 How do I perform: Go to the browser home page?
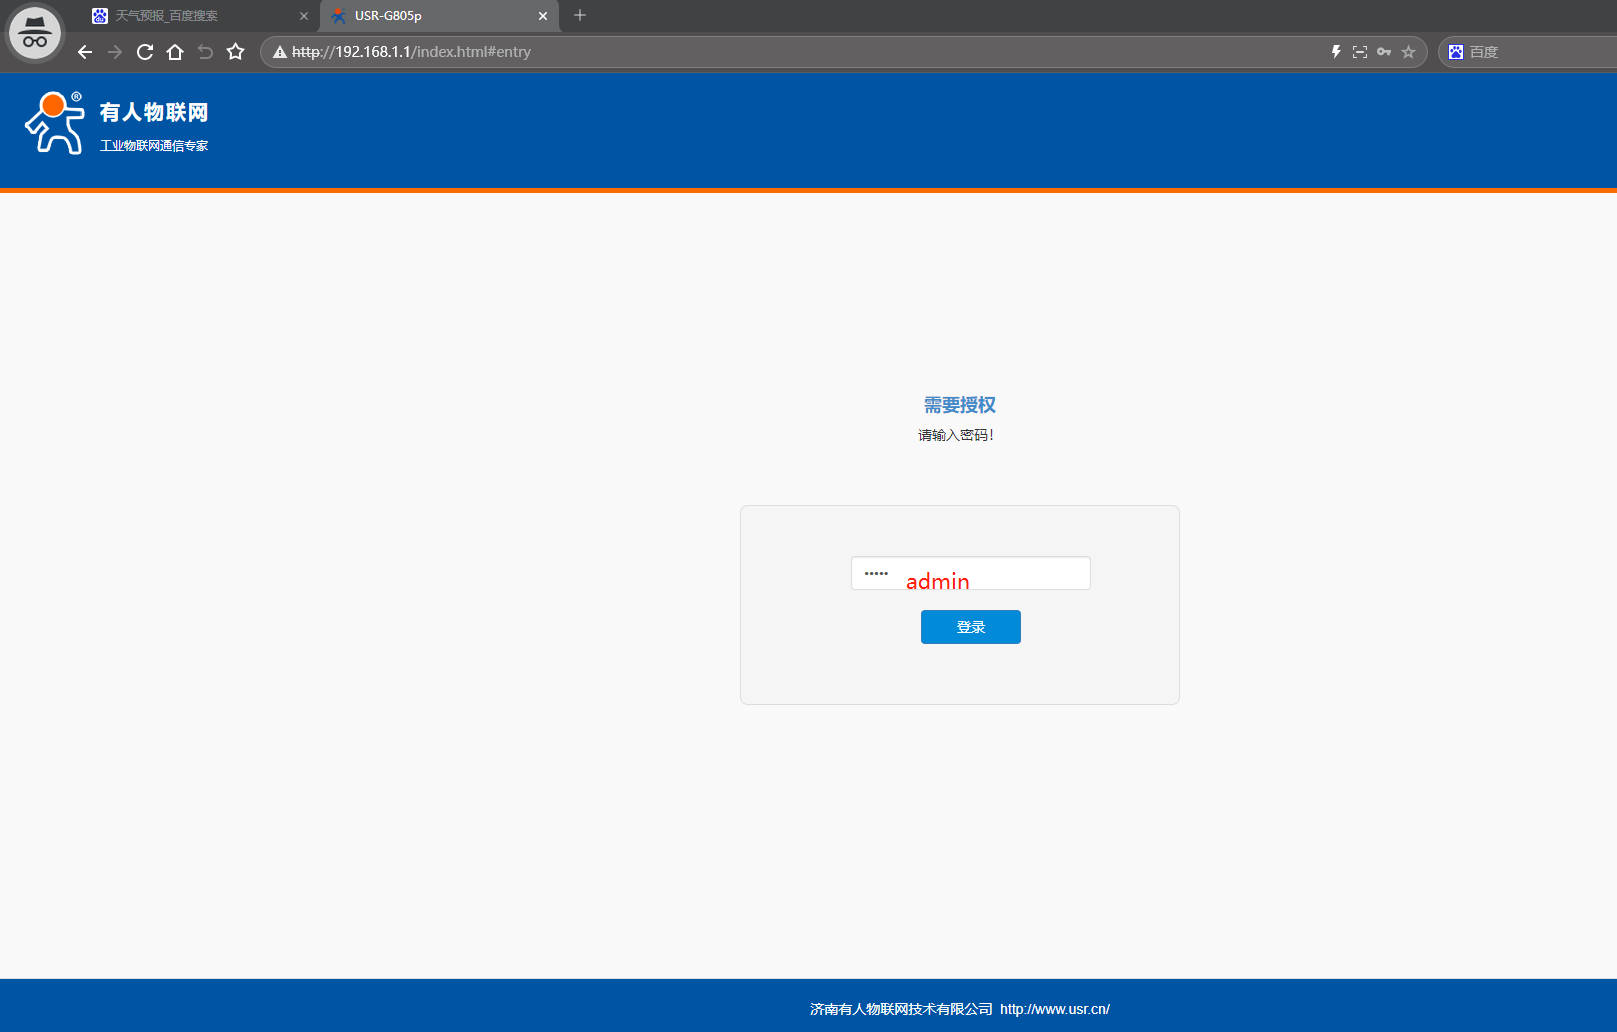pyautogui.click(x=175, y=52)
